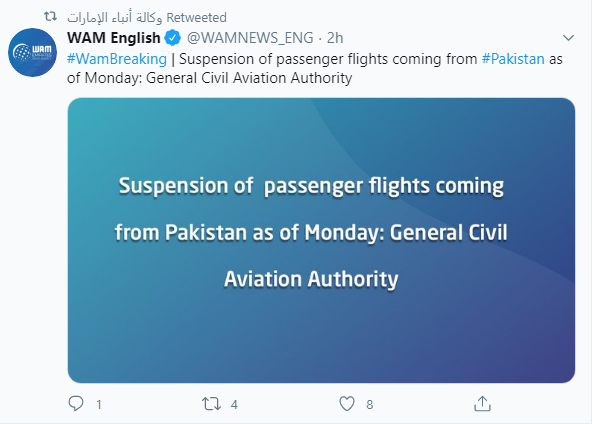Click the Aviation Authority headline inside the image
This screenshot has width=592, height=424.
point(311,279)
